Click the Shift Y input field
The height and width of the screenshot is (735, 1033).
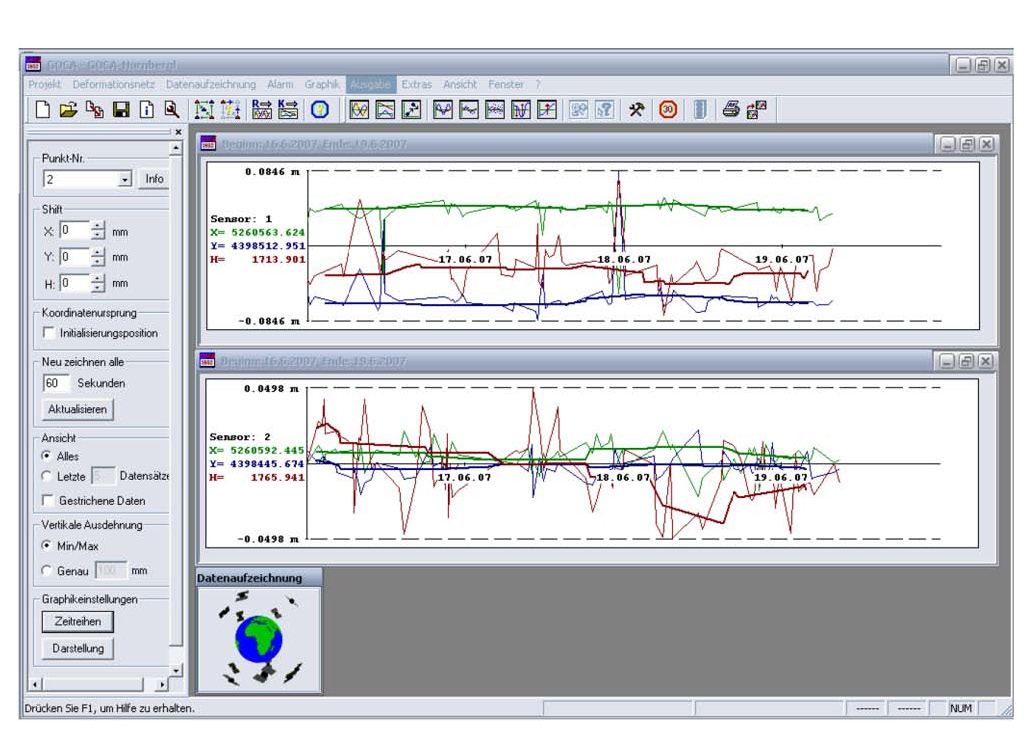tap(74, 257)
